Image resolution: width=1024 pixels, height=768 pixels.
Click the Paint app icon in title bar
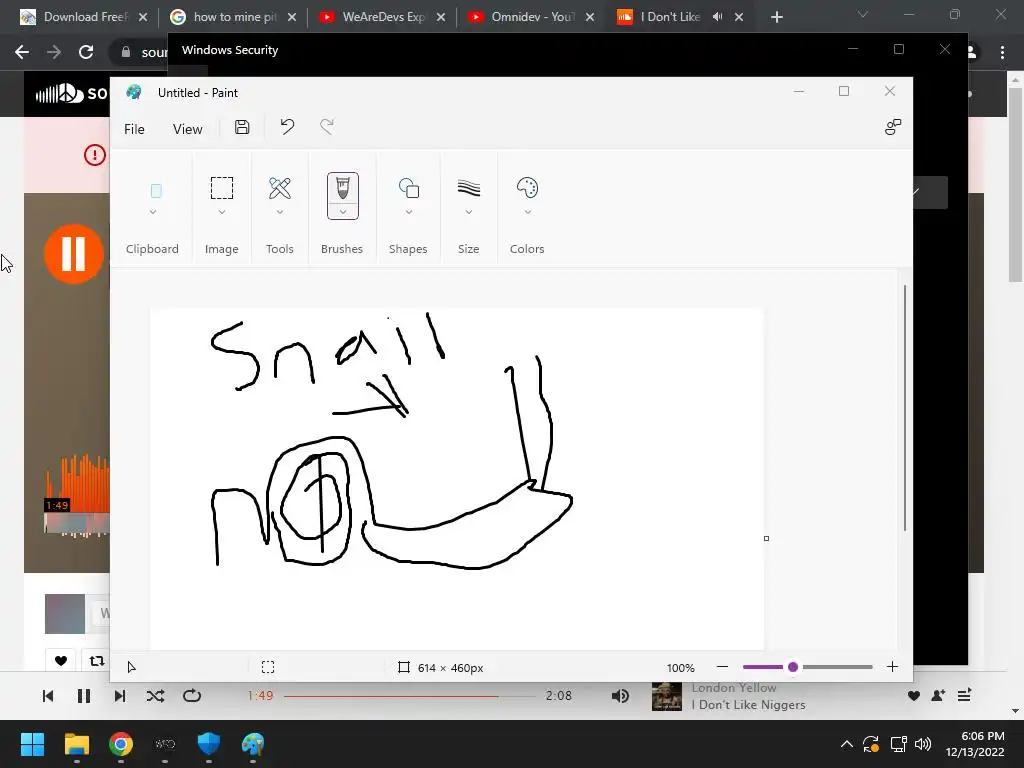pos(134,92)
